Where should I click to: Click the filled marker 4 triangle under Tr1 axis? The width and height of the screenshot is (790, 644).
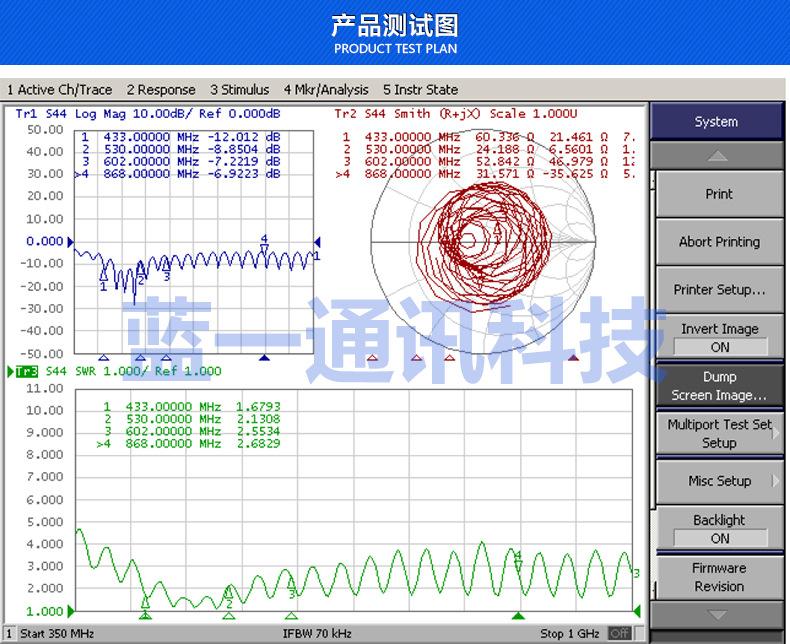pos(265,358)
